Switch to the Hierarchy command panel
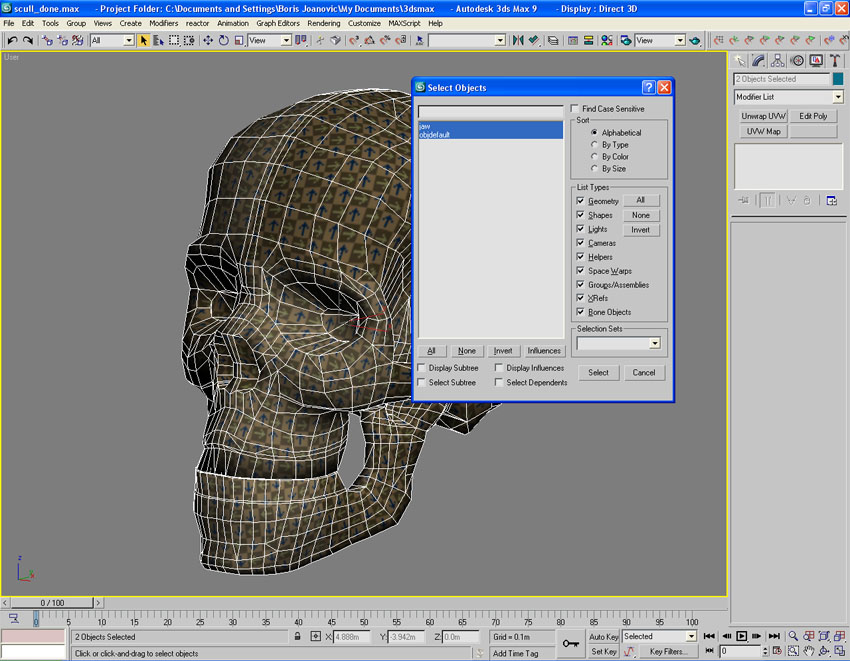Screen dimensions: 850x661 pos(777,61)
